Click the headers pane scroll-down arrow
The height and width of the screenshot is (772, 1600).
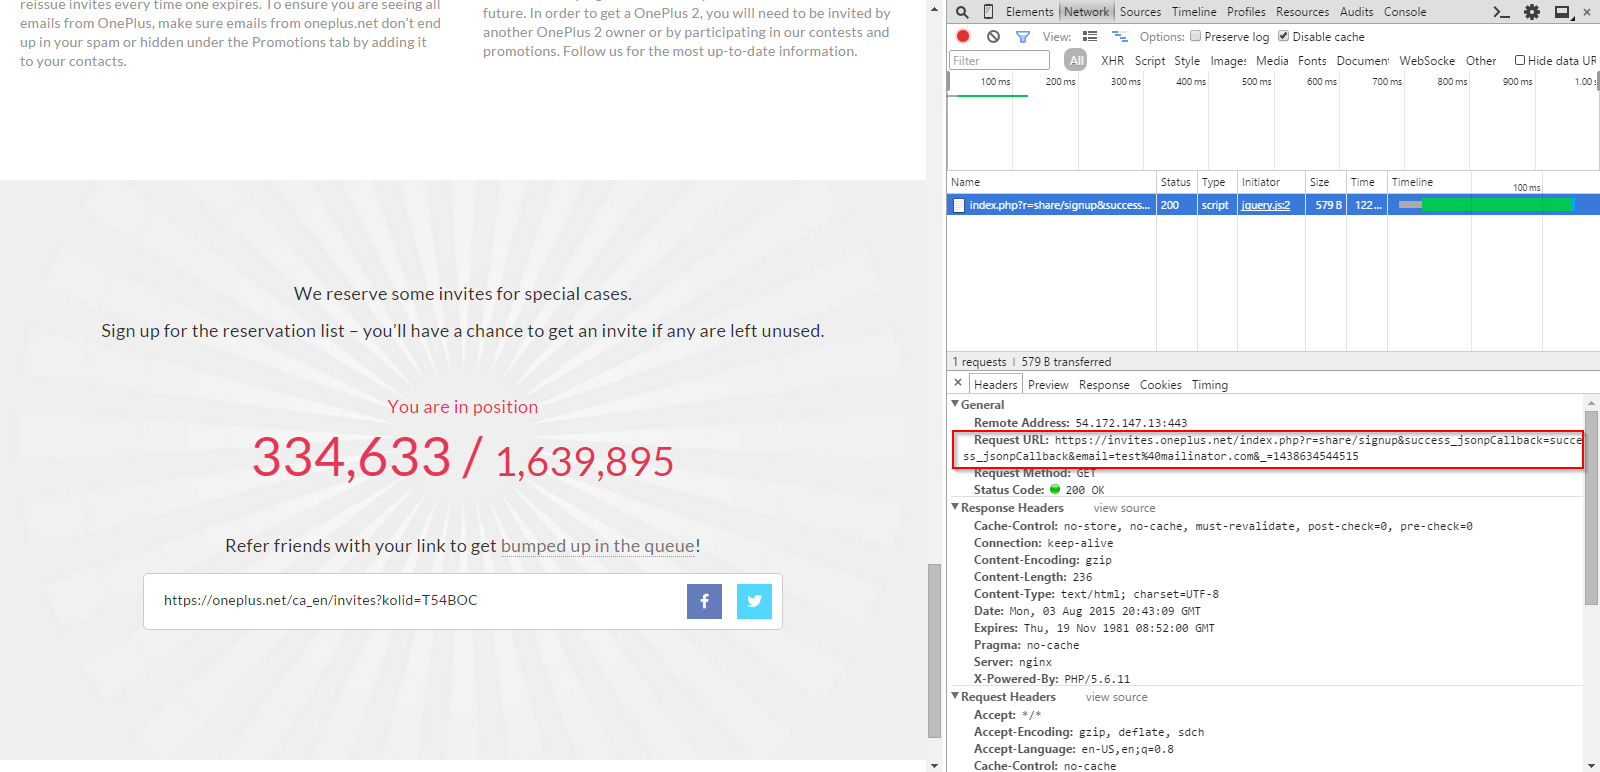click(x=1591, y=765)
